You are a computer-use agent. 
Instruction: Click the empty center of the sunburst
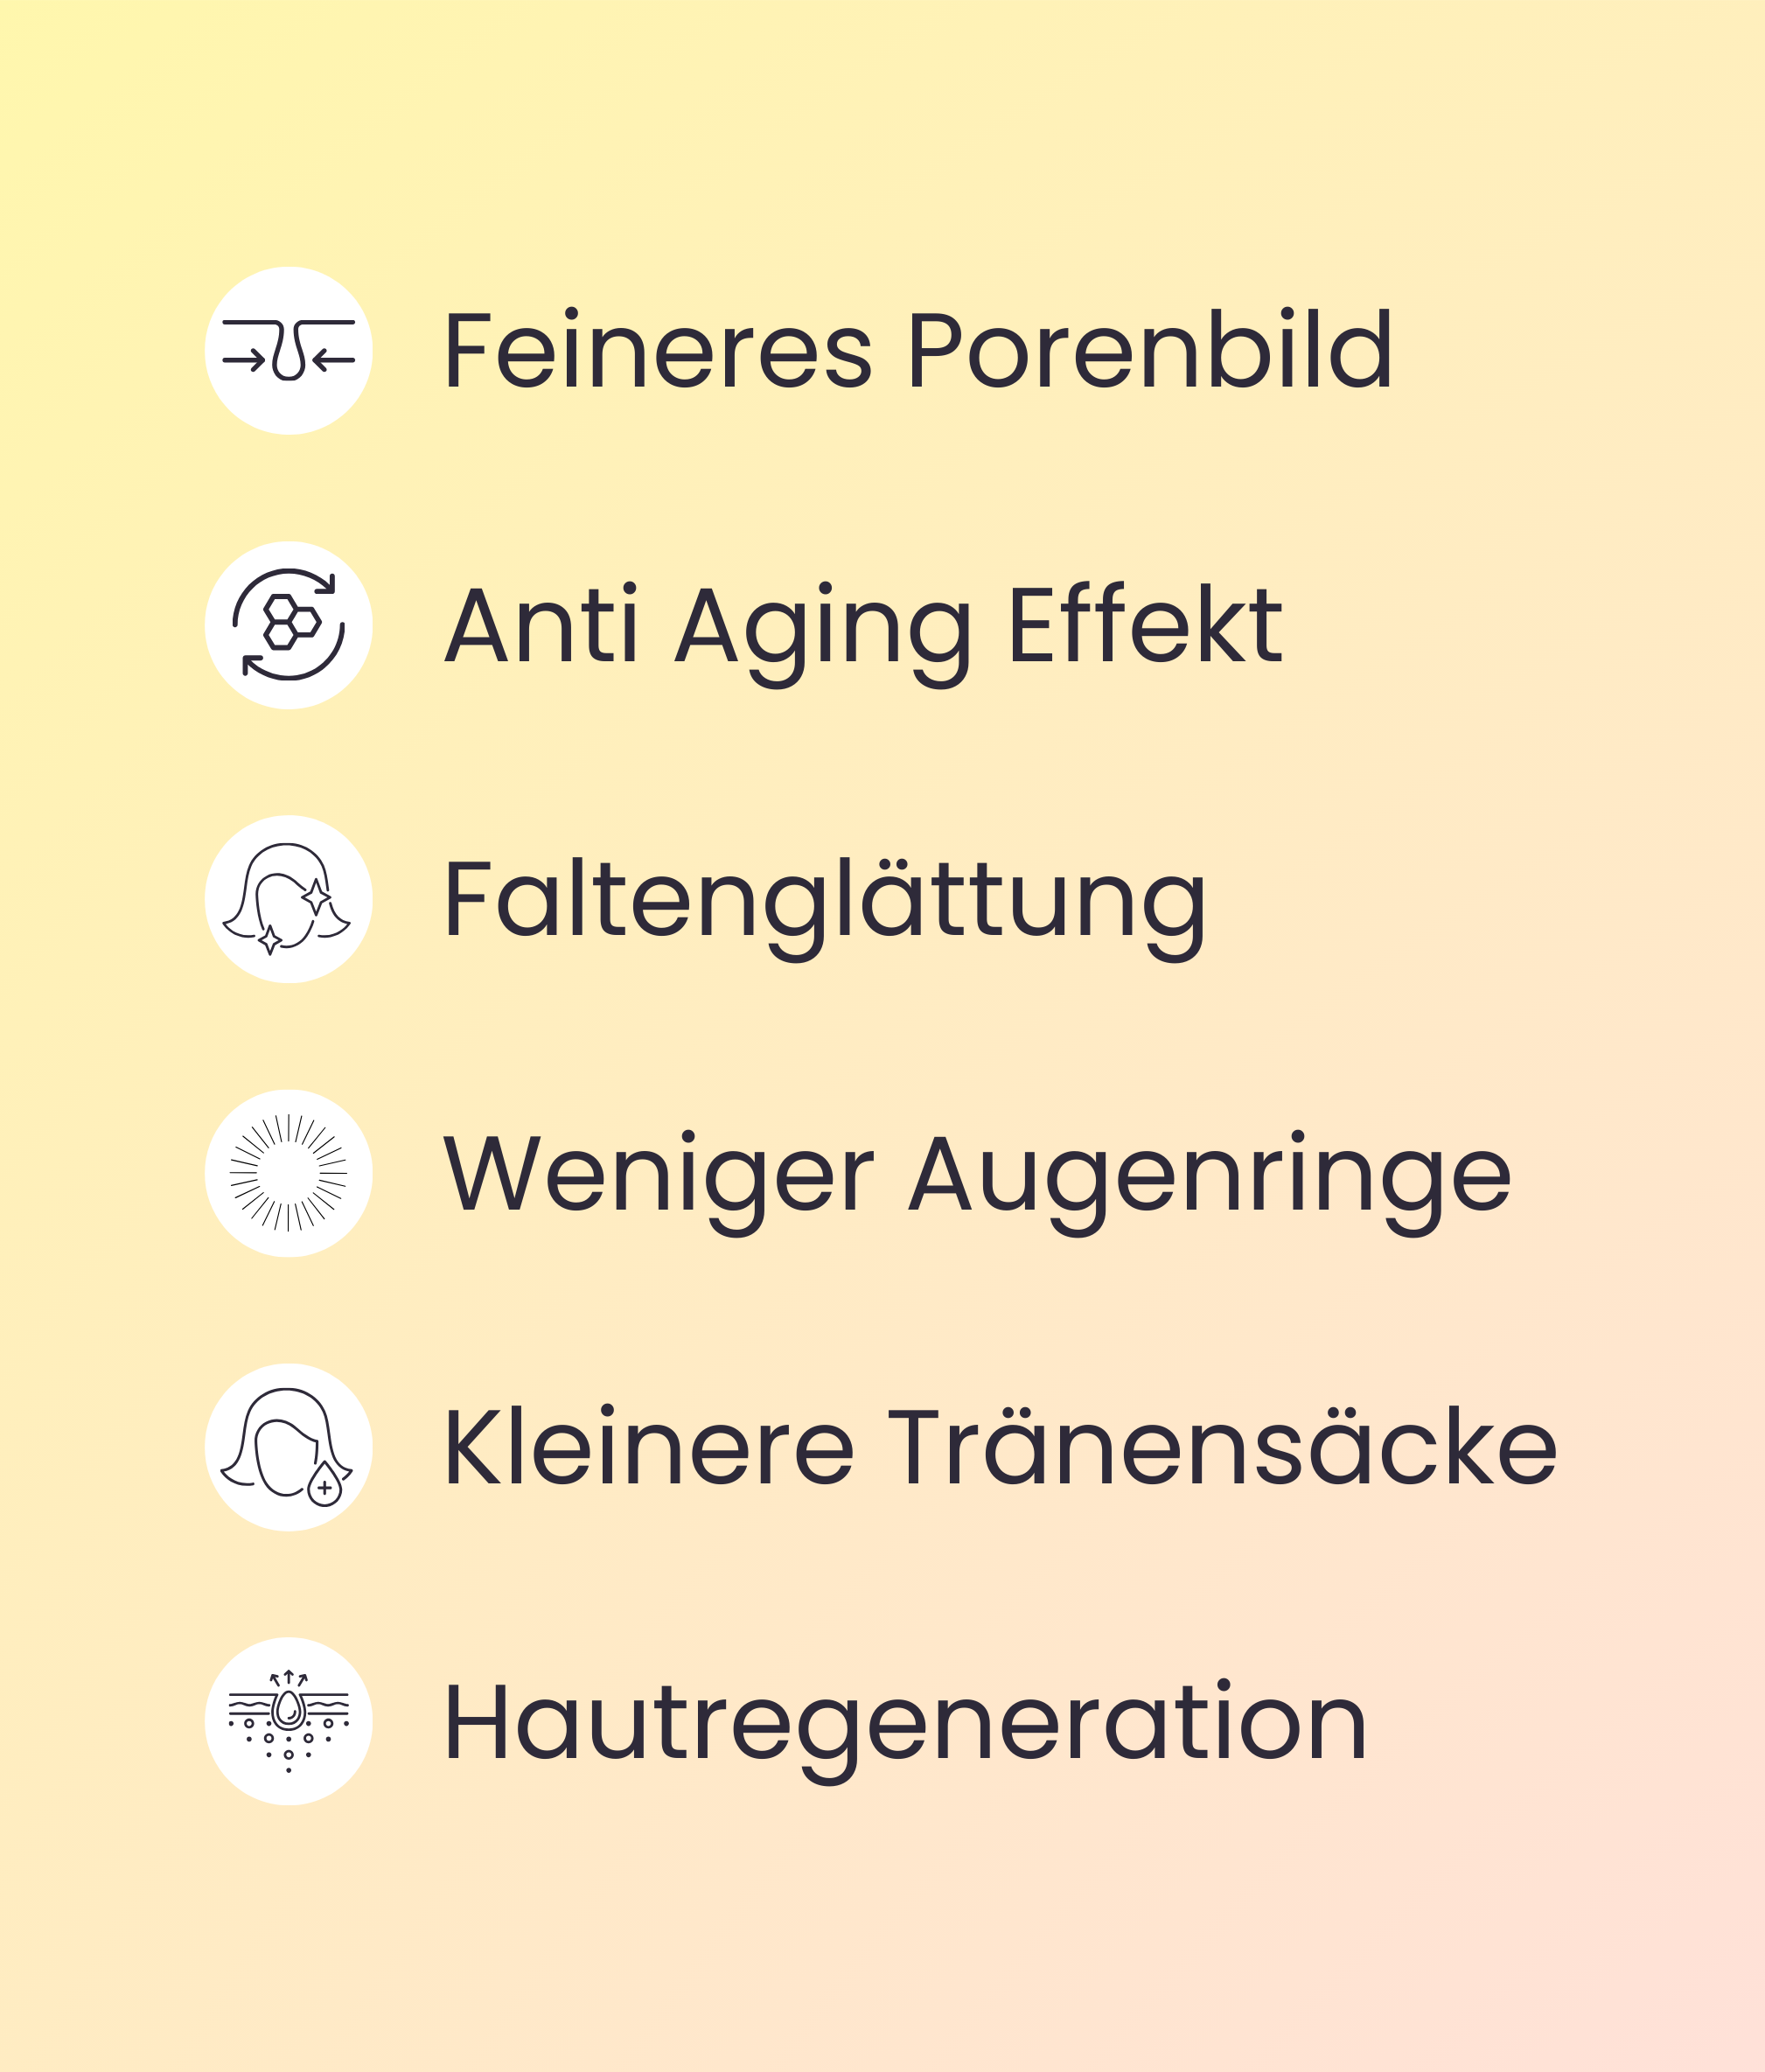288,1173
